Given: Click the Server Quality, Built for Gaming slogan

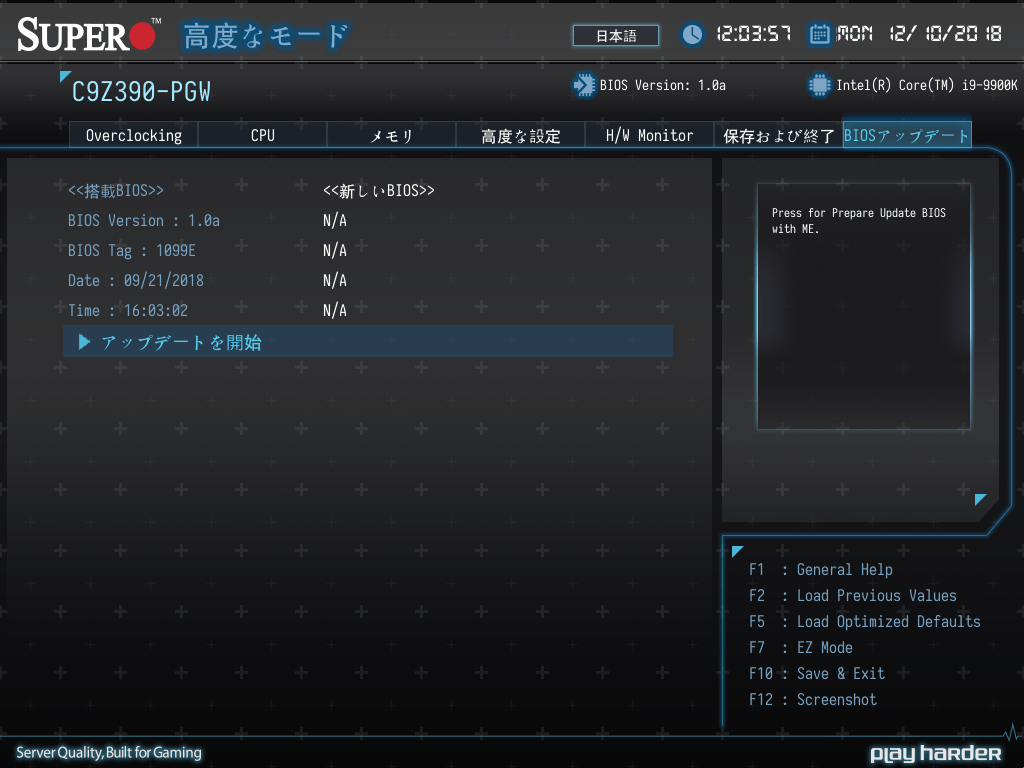Looking at the screenshot, I should (x=109, y=753).
